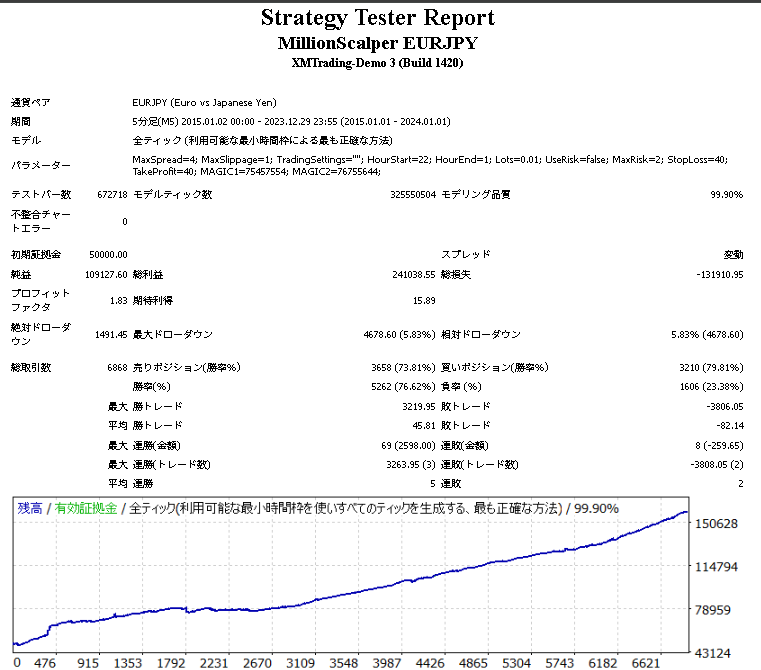
Task: Click the 最大ドローダウン value 4678.60 (5.83%)
Action: point(400,334)
